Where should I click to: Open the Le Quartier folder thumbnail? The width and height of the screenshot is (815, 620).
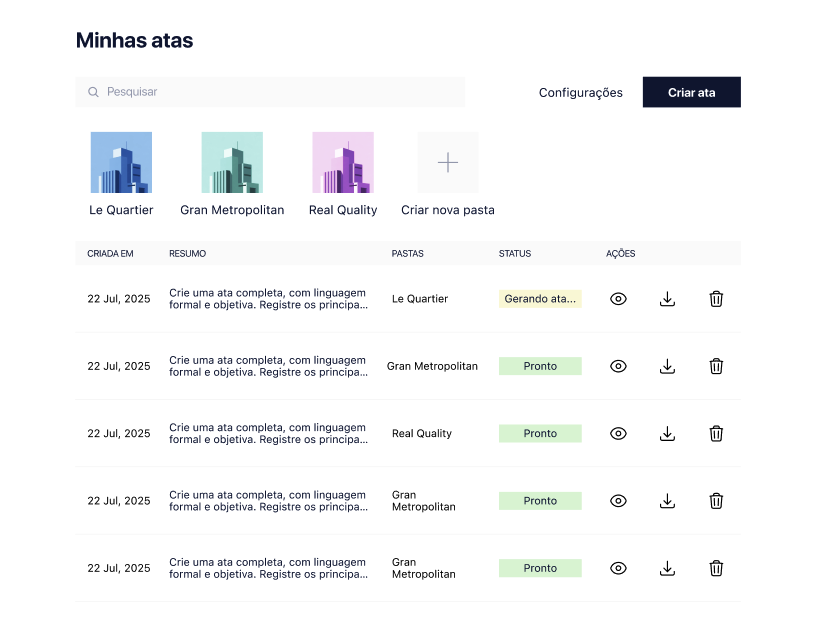coord(121,163)
